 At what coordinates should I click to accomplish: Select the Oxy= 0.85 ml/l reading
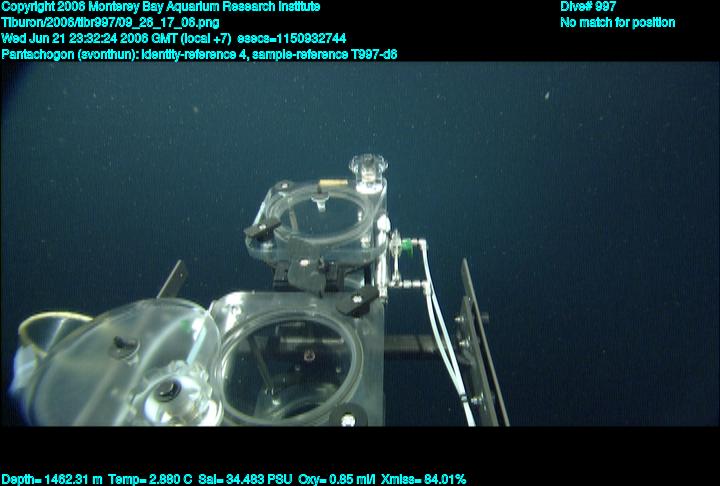(x=337, y=480)
